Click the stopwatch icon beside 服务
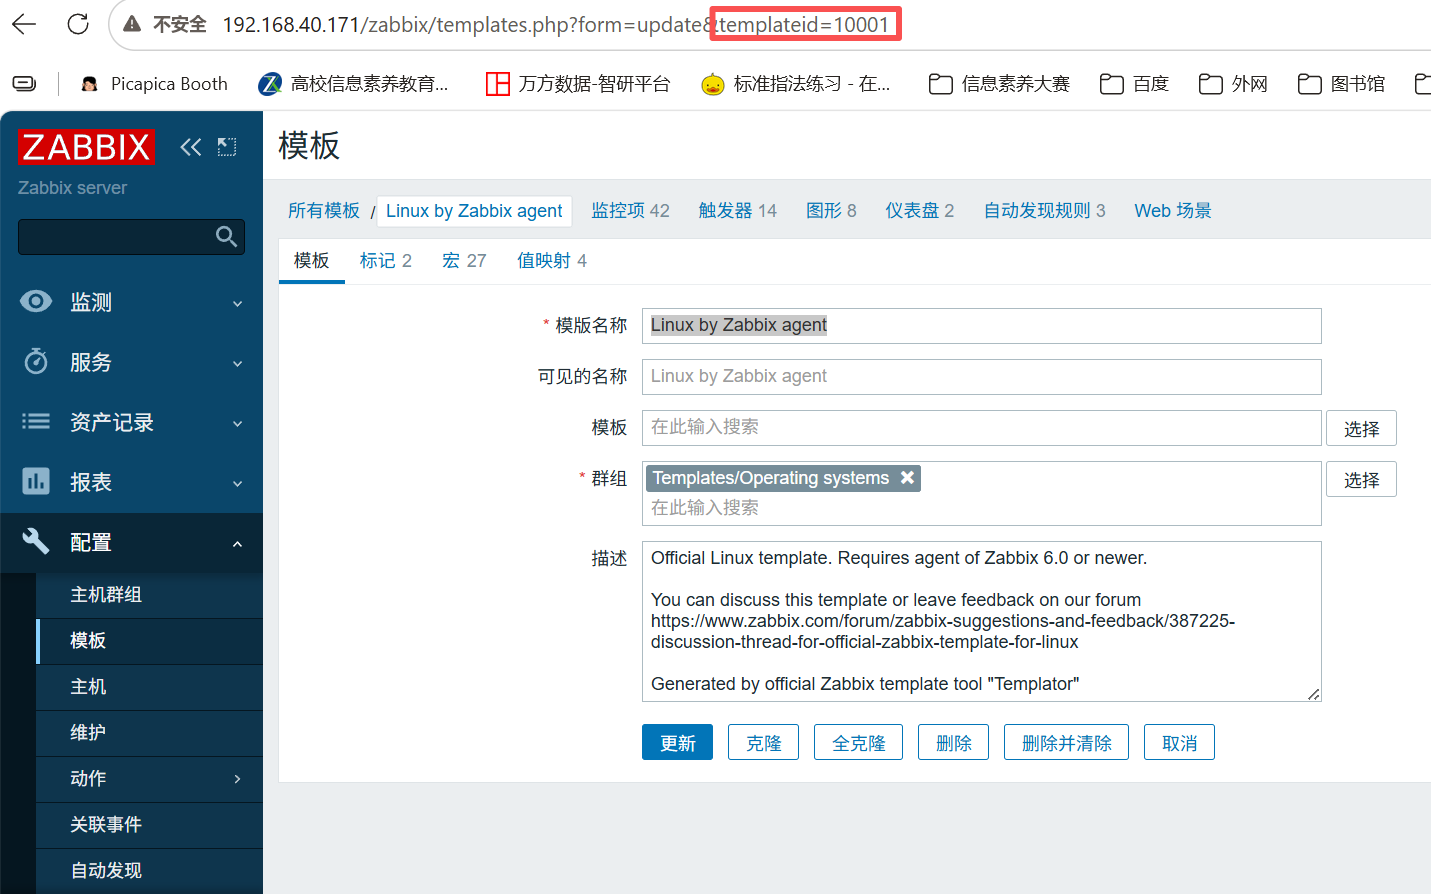 [x=36, y=361]
